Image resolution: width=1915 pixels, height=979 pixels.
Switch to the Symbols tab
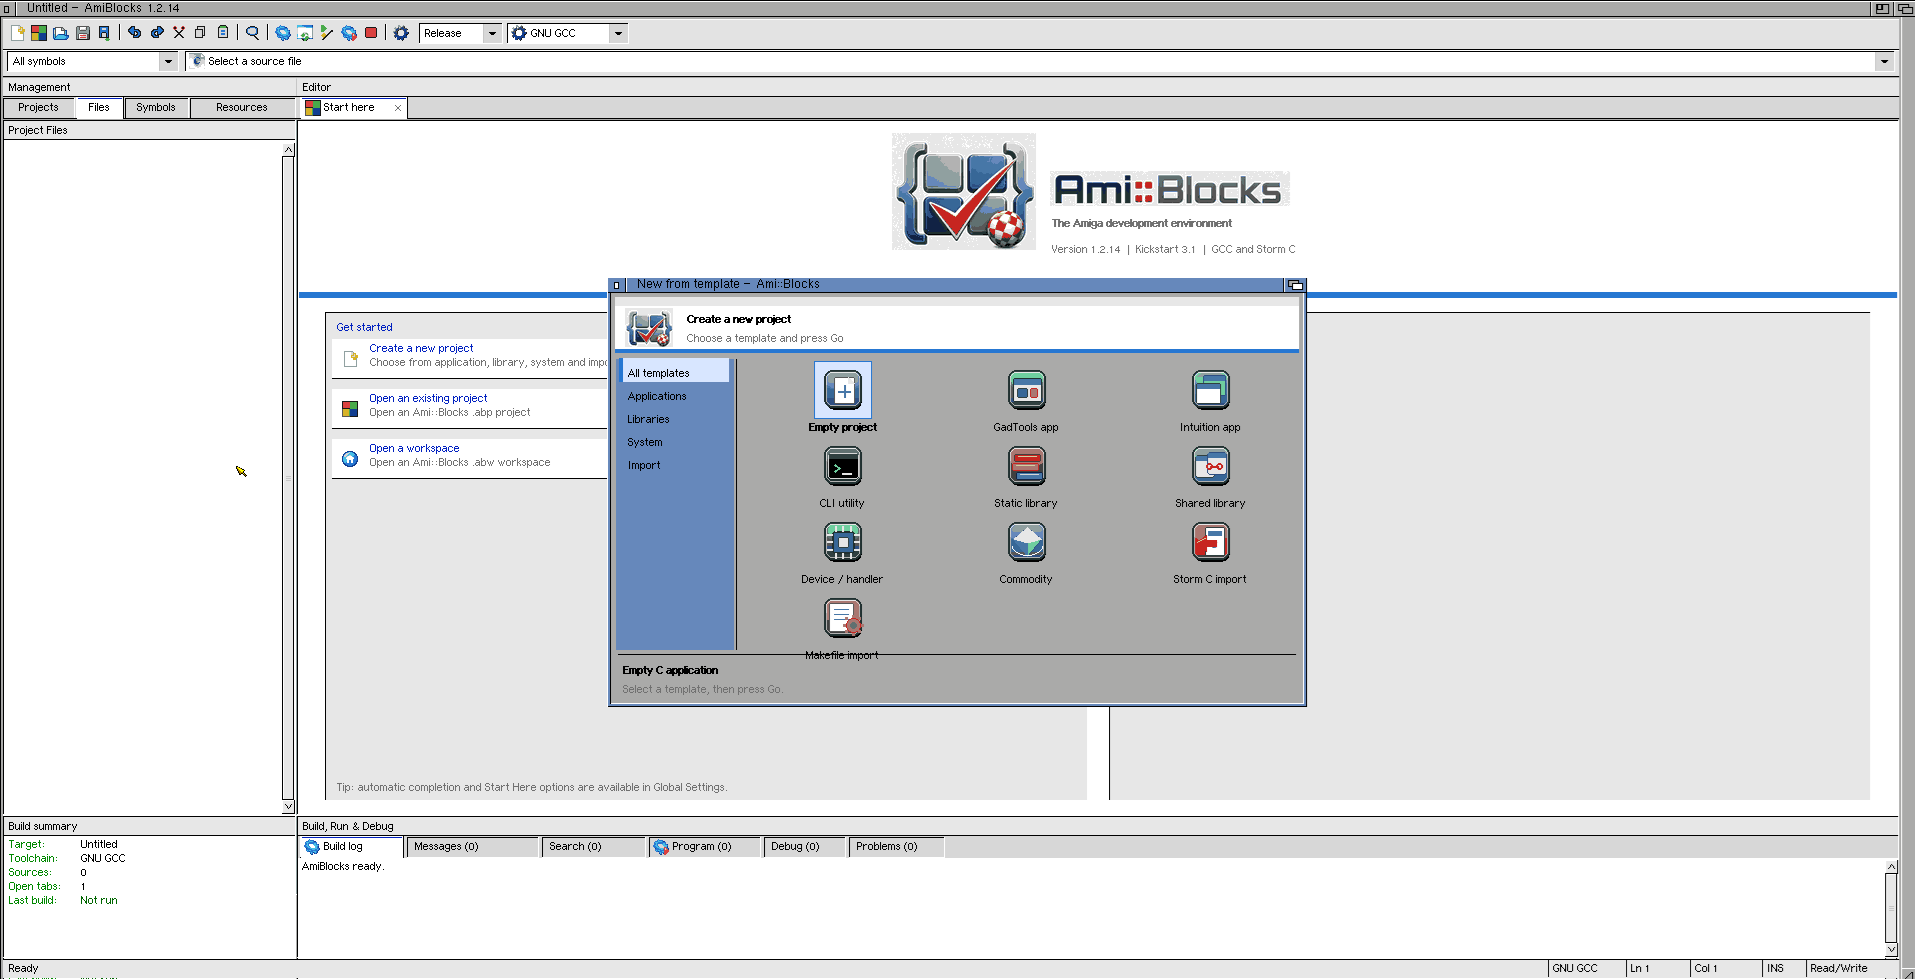[156, 108]
